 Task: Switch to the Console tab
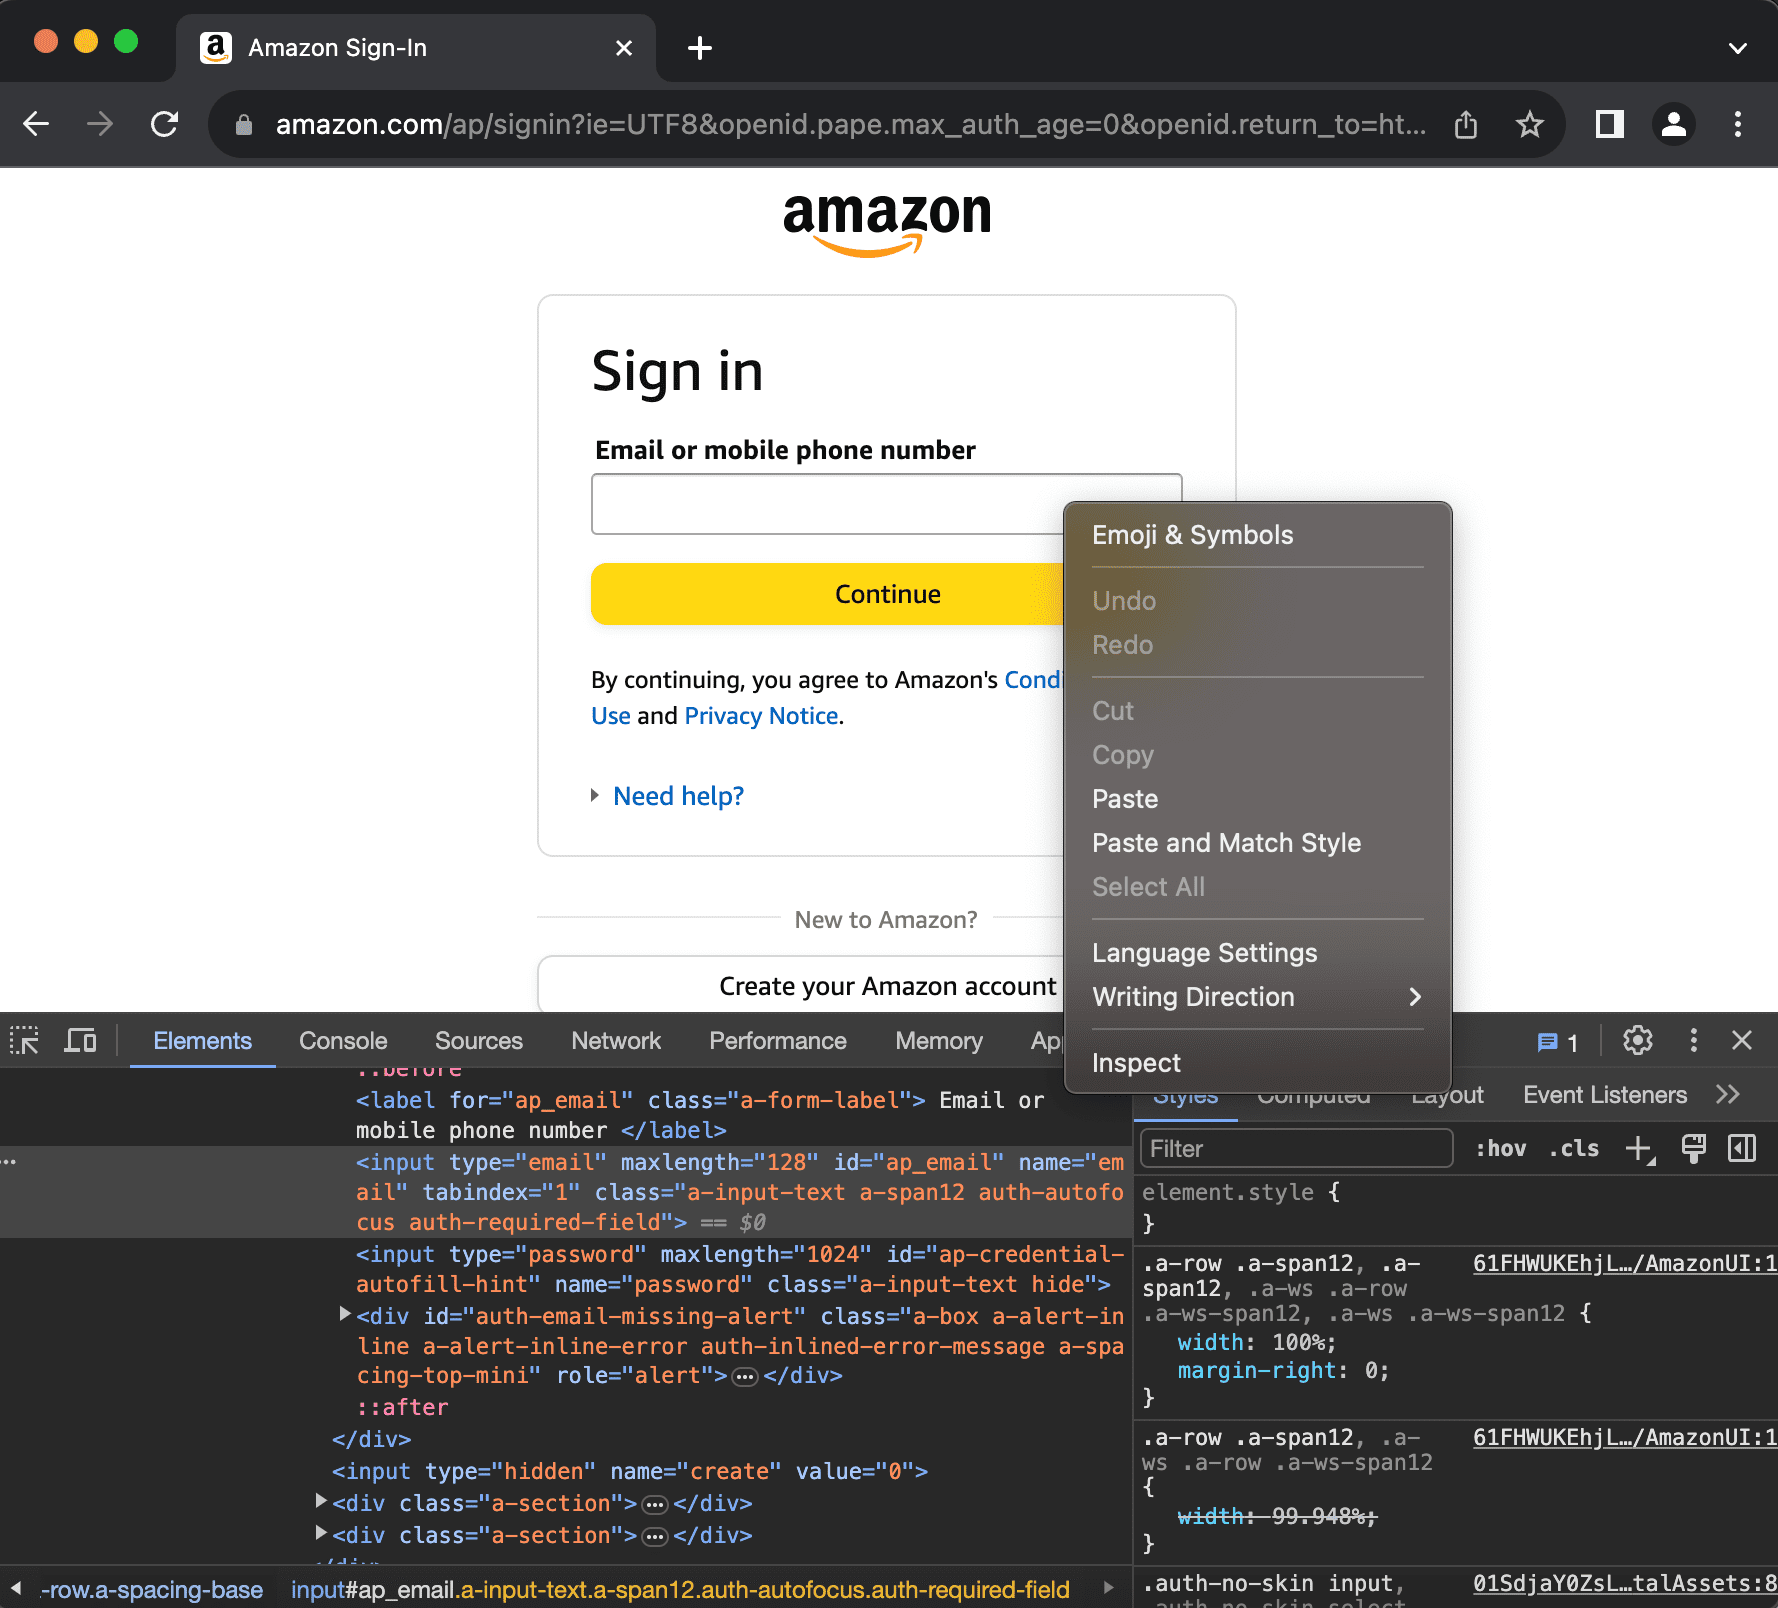(x=343, y=1041)
